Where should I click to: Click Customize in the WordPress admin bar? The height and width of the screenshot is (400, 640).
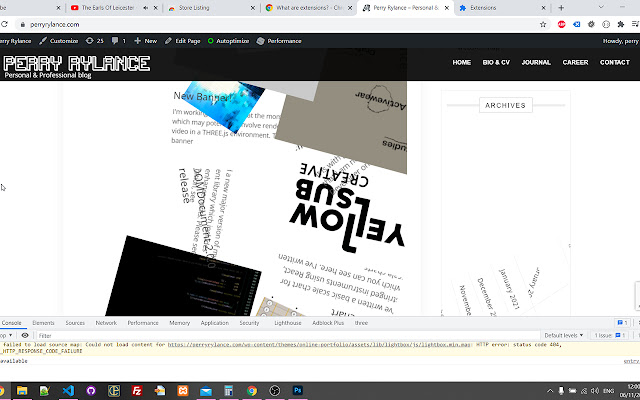click(x=59, y=41)
